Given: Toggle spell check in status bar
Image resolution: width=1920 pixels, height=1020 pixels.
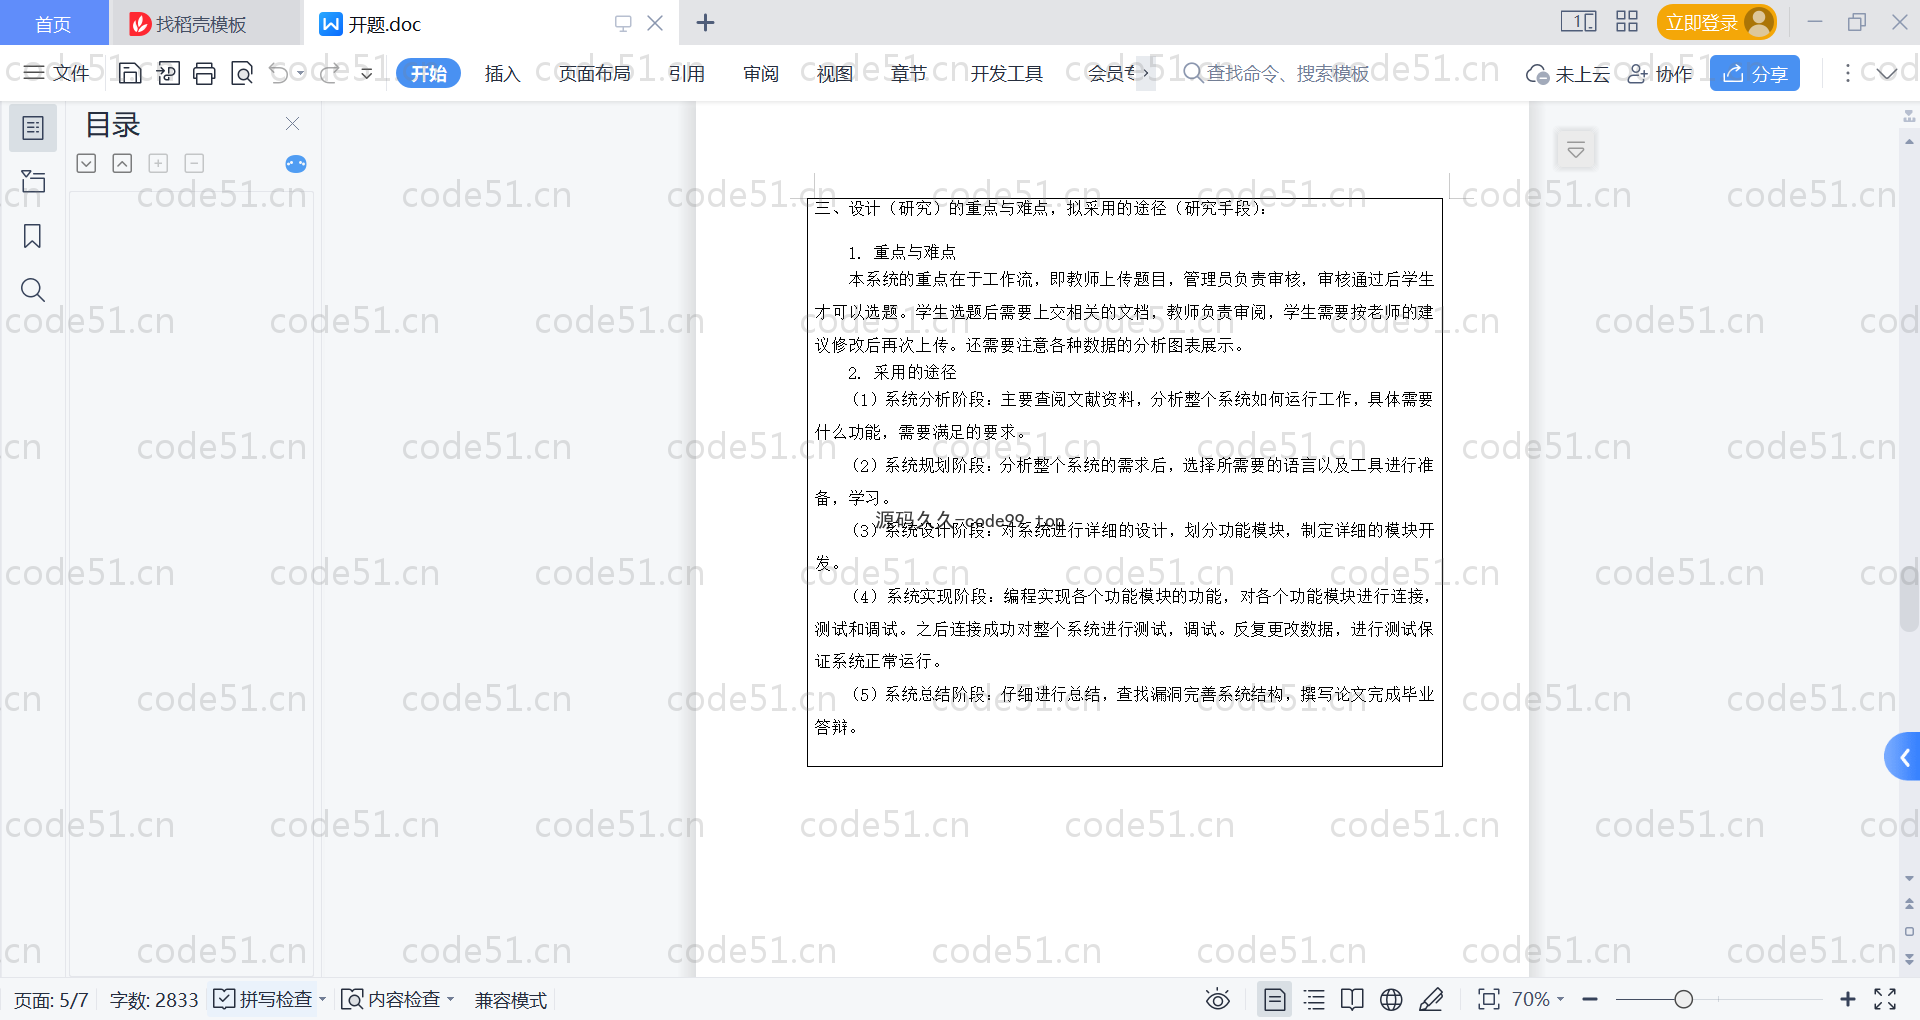Looking at the screenshot, I should point(265,999).
